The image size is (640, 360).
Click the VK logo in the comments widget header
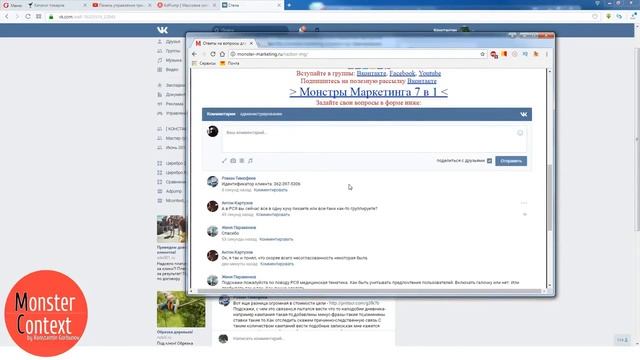click(524, 114)
